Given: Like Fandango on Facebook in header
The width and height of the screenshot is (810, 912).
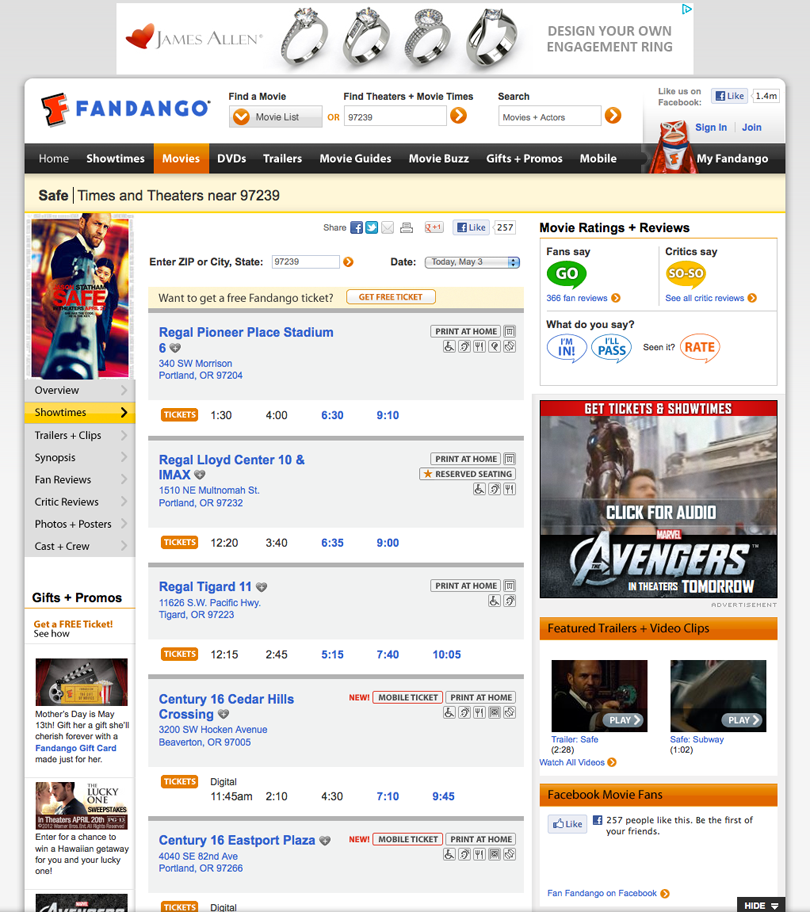Looking at the screenshot, I should pyautogui.click(x=729, y=96).
